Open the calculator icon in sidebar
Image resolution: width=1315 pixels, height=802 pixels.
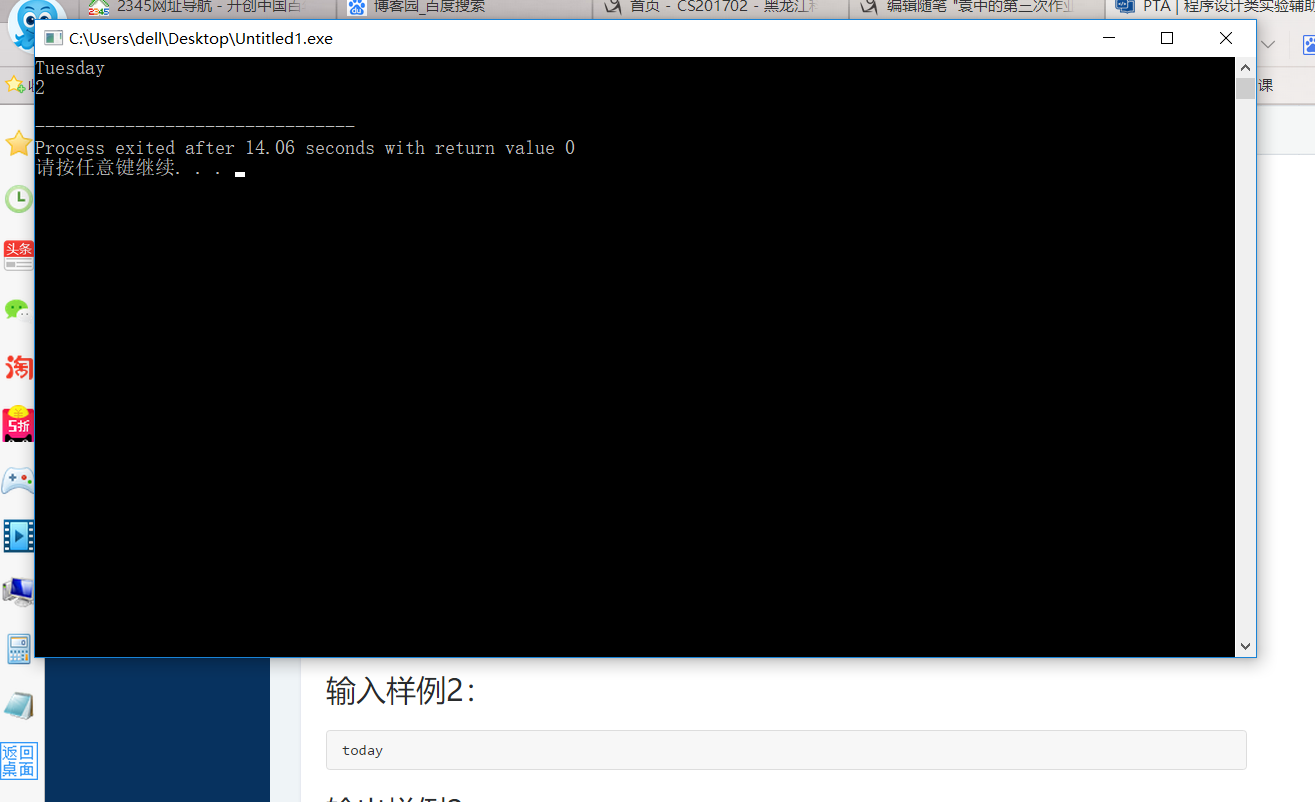click(18, 649)
